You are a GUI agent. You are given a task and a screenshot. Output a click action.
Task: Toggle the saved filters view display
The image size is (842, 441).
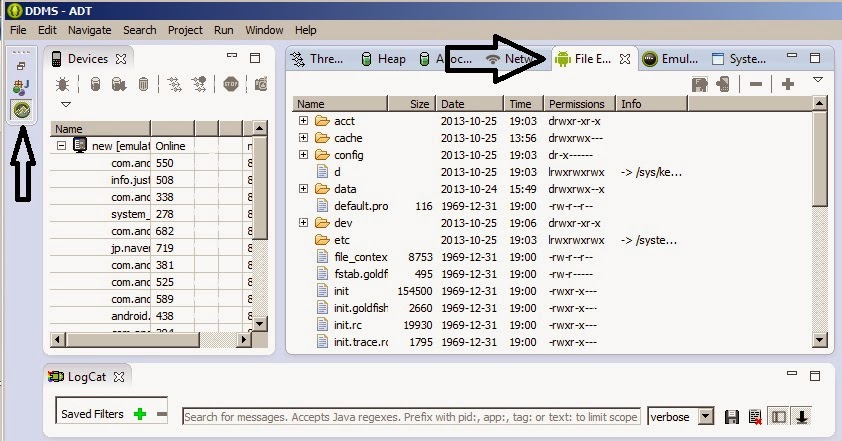pos(779,417)
